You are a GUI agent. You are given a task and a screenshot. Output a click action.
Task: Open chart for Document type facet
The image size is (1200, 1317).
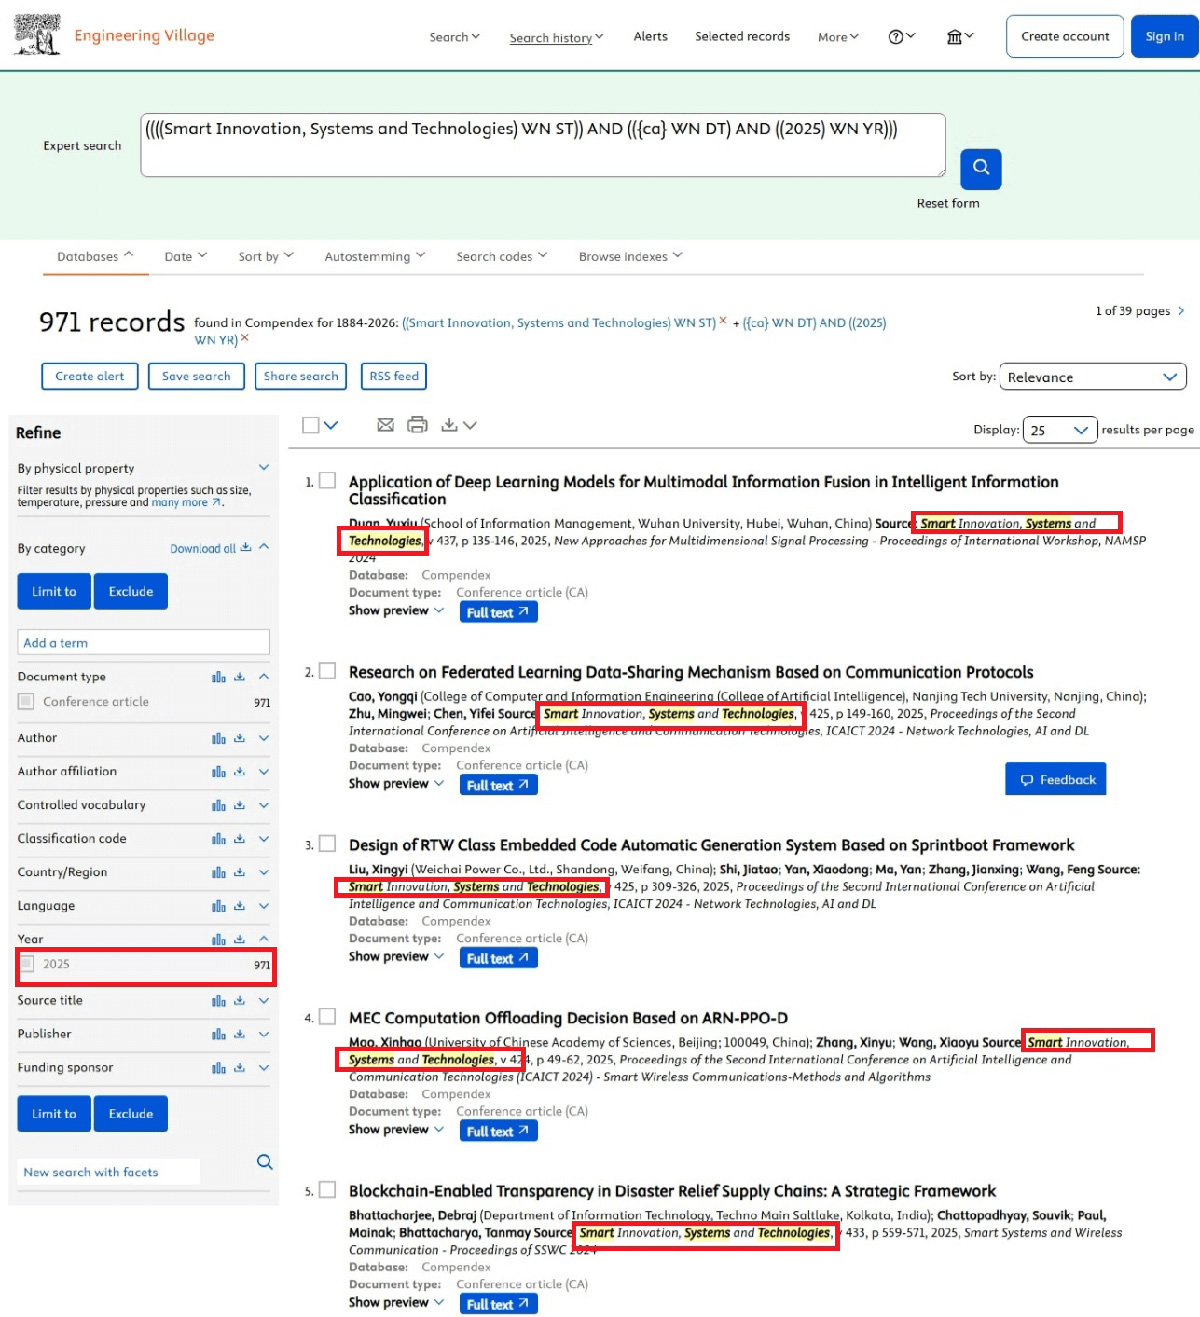(x=218, y=677)
